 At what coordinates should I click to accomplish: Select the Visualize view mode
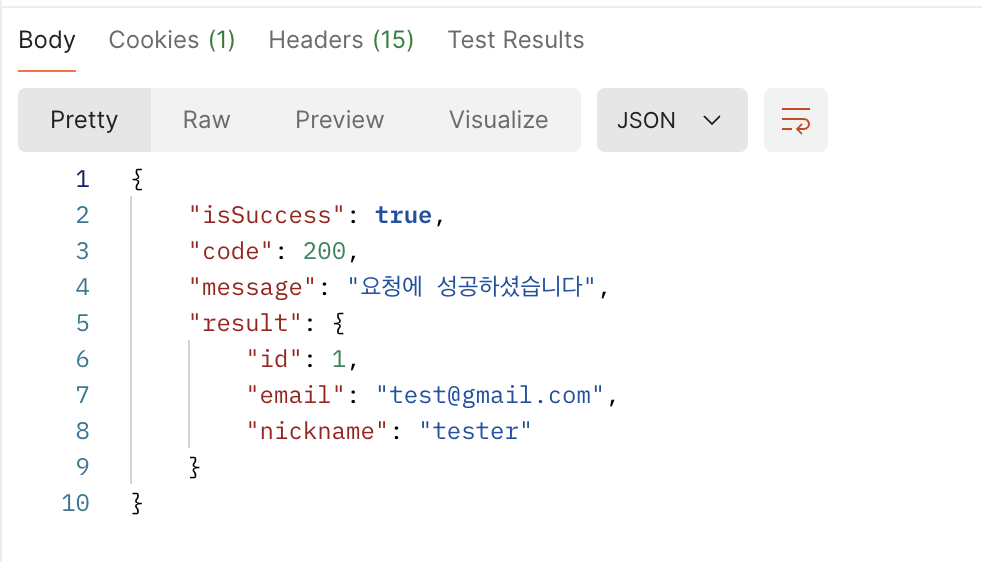(499, 120)
